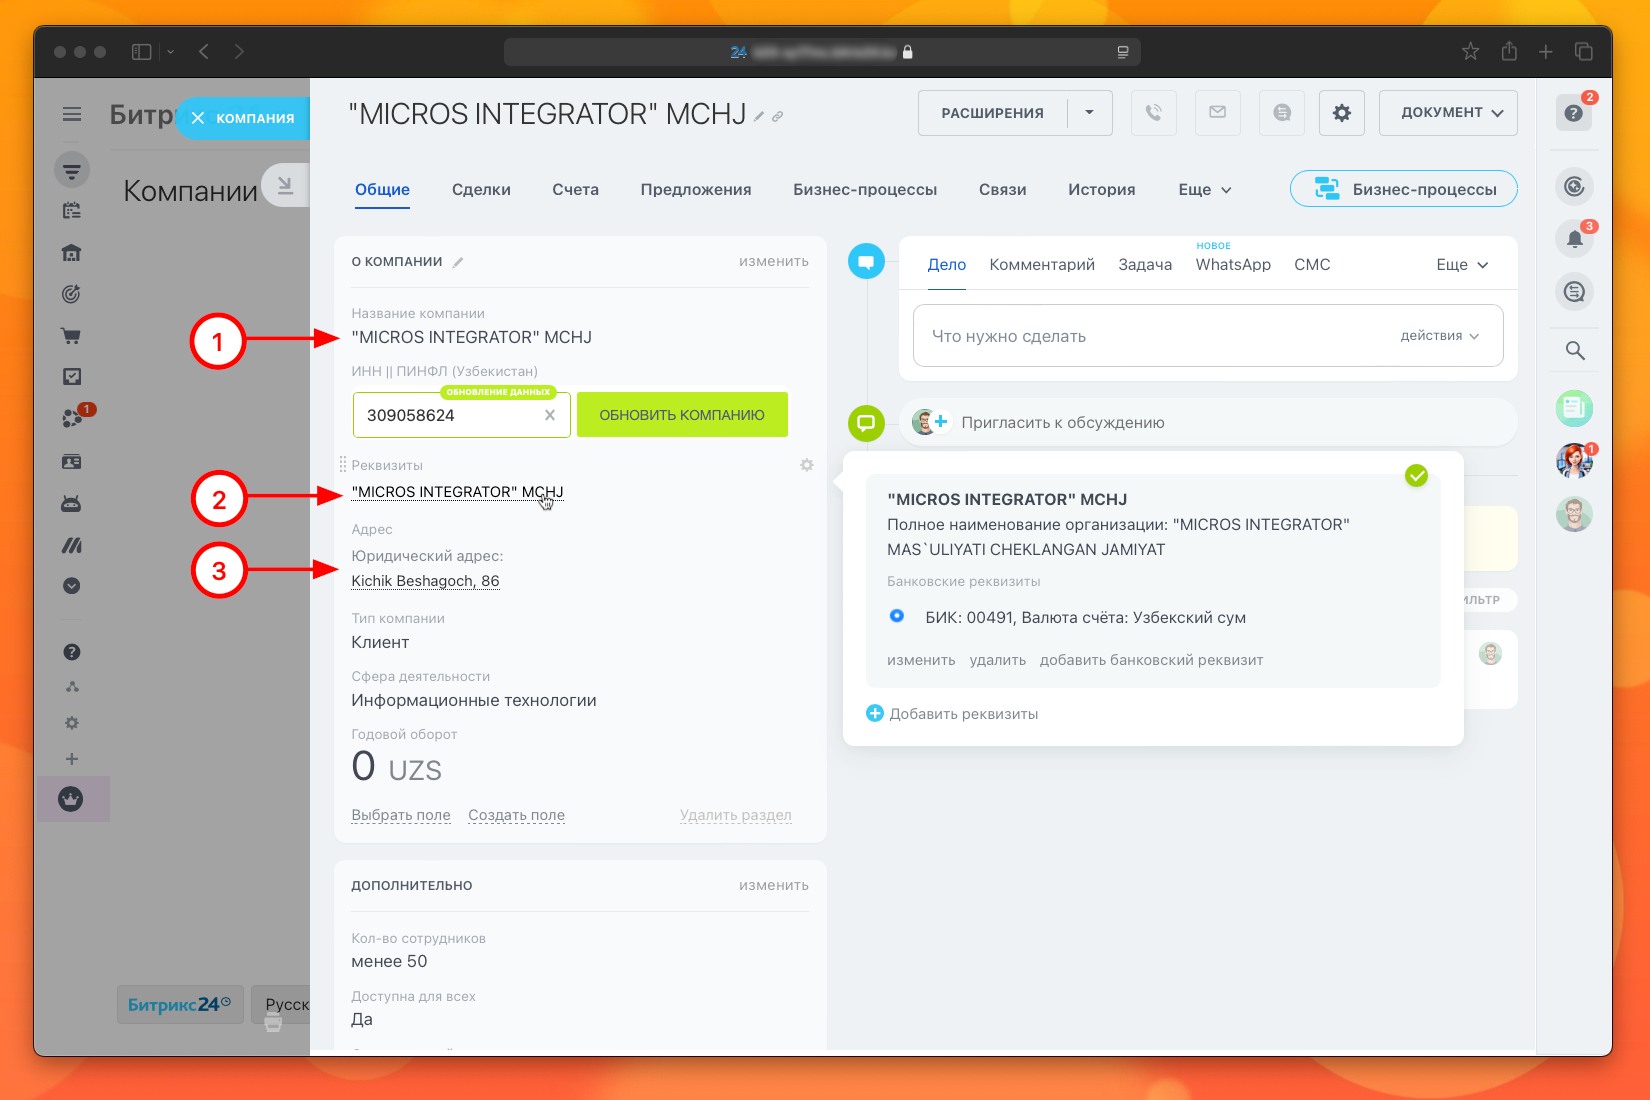Click the РАСШИРЕНИЯ button

point(993,113)
